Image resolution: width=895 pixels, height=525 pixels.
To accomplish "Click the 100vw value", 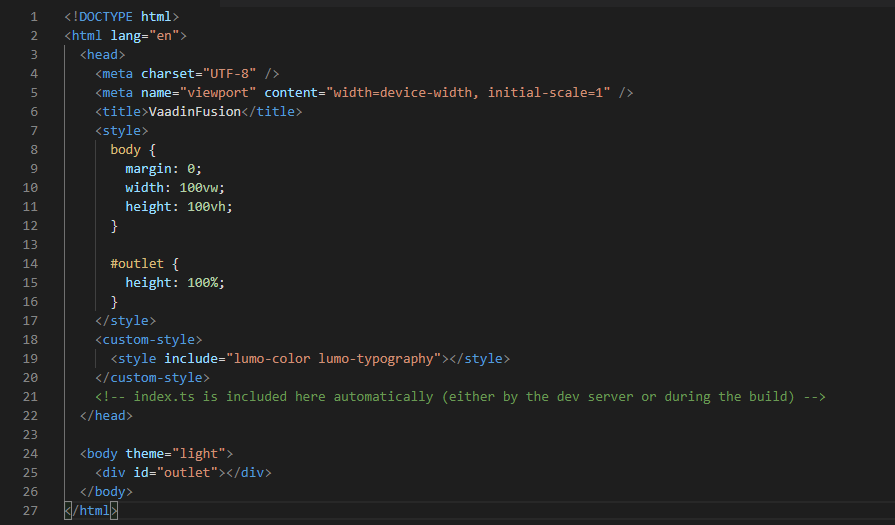I will [x=199, y=188].
